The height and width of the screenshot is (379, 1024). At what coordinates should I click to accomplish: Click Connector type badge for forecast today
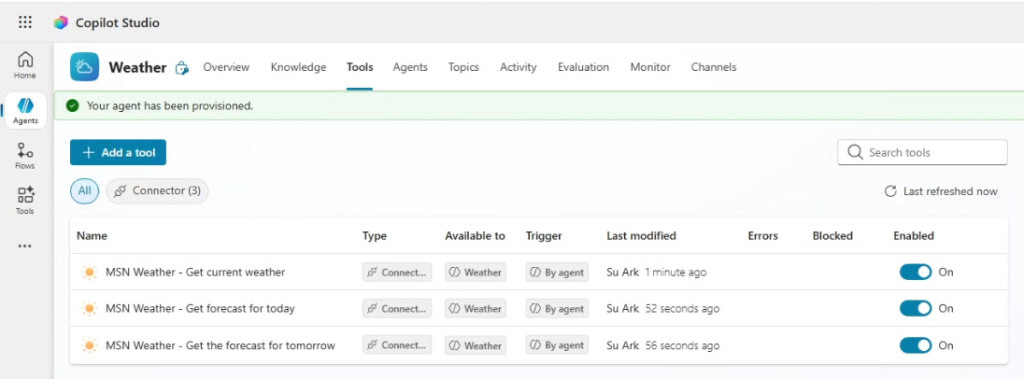[397, 308]
